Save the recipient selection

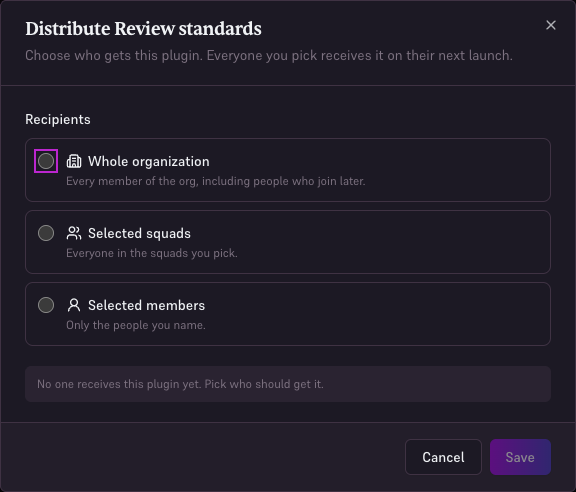click(520, 457)
